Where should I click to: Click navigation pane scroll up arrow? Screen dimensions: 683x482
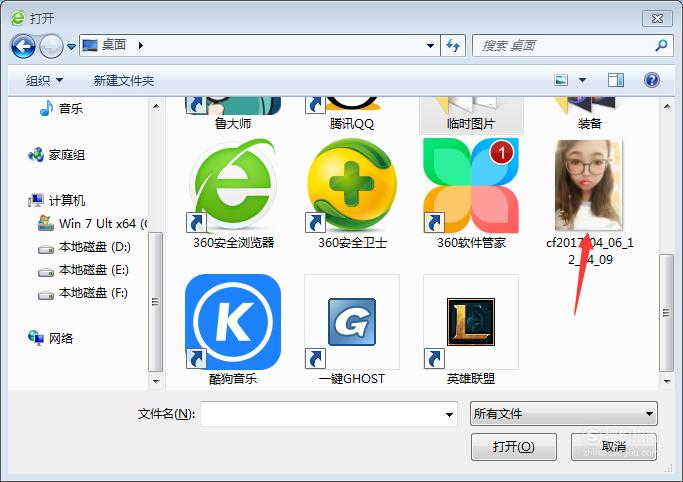(x=156, y=106)
